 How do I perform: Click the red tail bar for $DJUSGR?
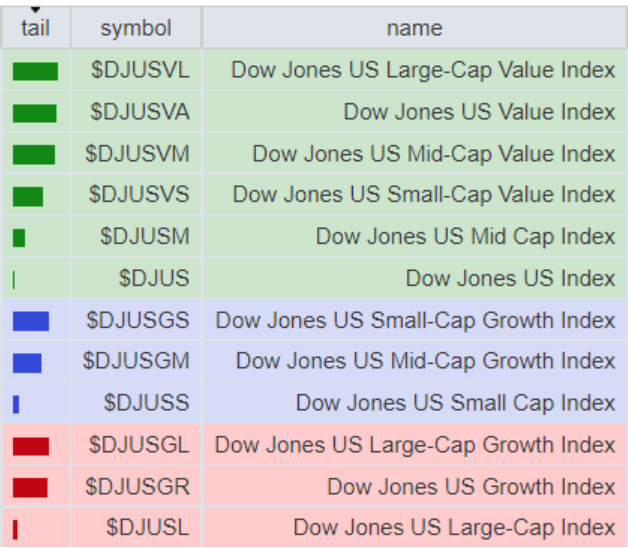point(30,487)
